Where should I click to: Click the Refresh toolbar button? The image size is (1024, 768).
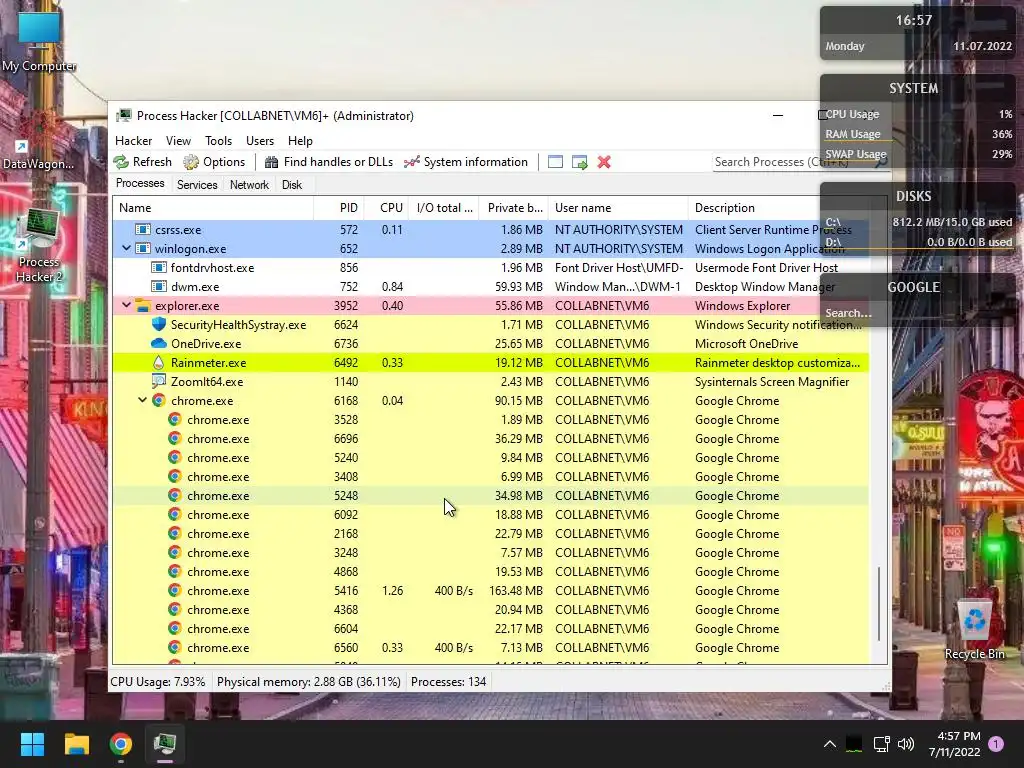pos(142,162)
